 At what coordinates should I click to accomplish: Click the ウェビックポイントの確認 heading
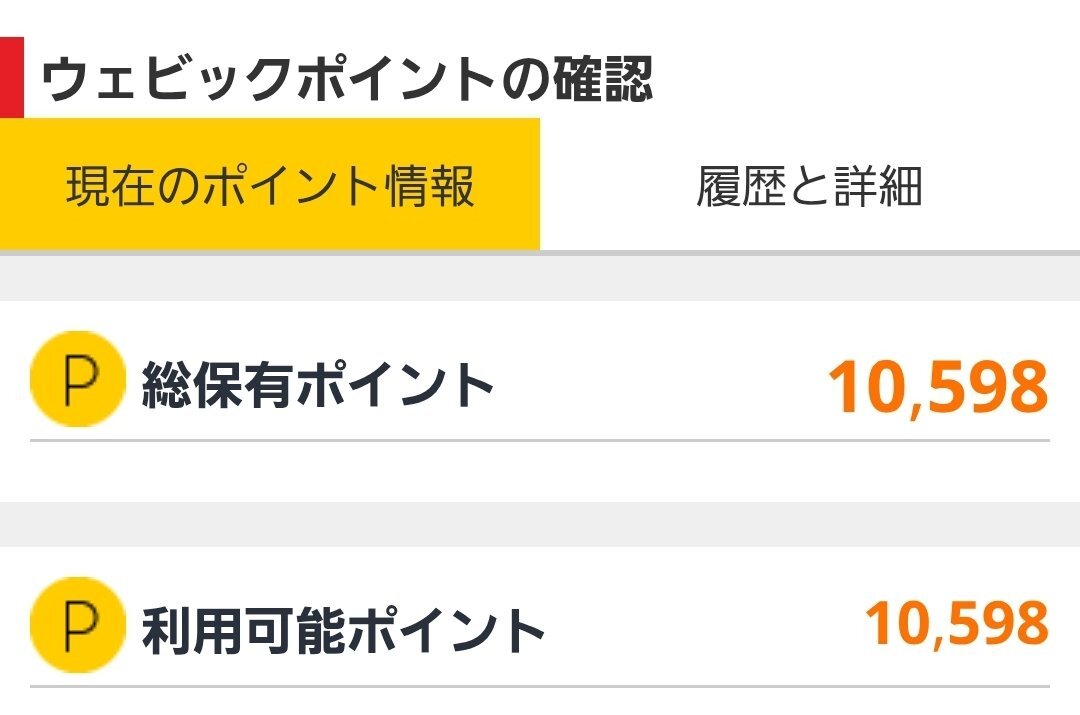pyautogui.click(x=346, y=79)
